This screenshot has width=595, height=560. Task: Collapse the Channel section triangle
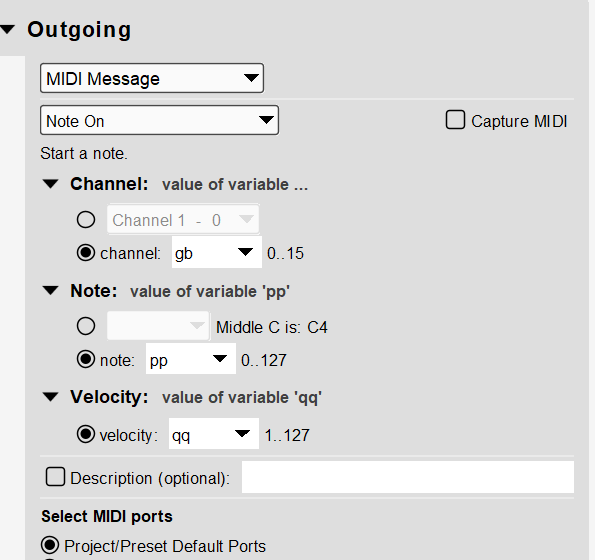(x=50, y=184)
